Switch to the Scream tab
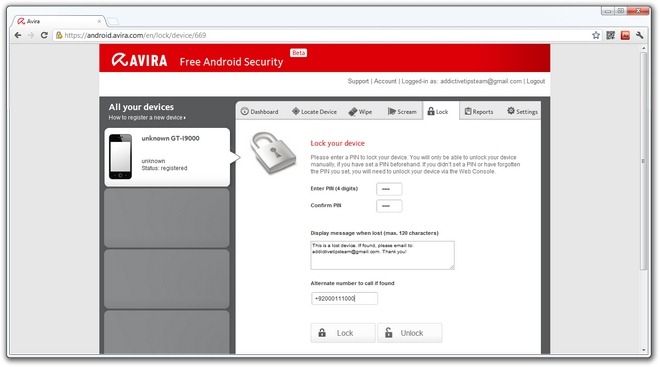The image size is (660, 367). (x=402, y=112)
